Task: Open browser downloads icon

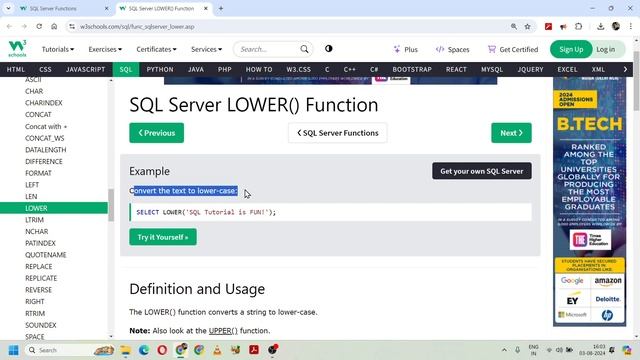Action: click(x=600, y=27)
